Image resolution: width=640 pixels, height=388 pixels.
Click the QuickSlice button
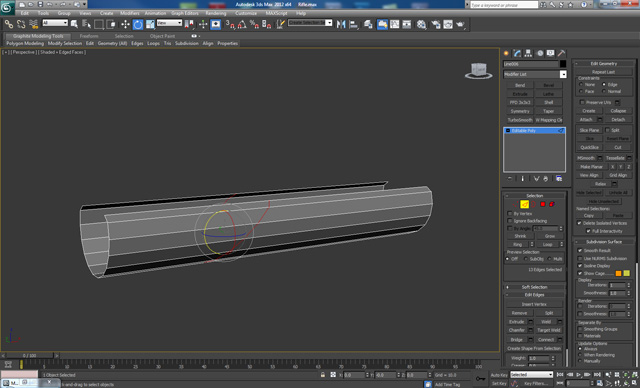click(x=589, y=147)
